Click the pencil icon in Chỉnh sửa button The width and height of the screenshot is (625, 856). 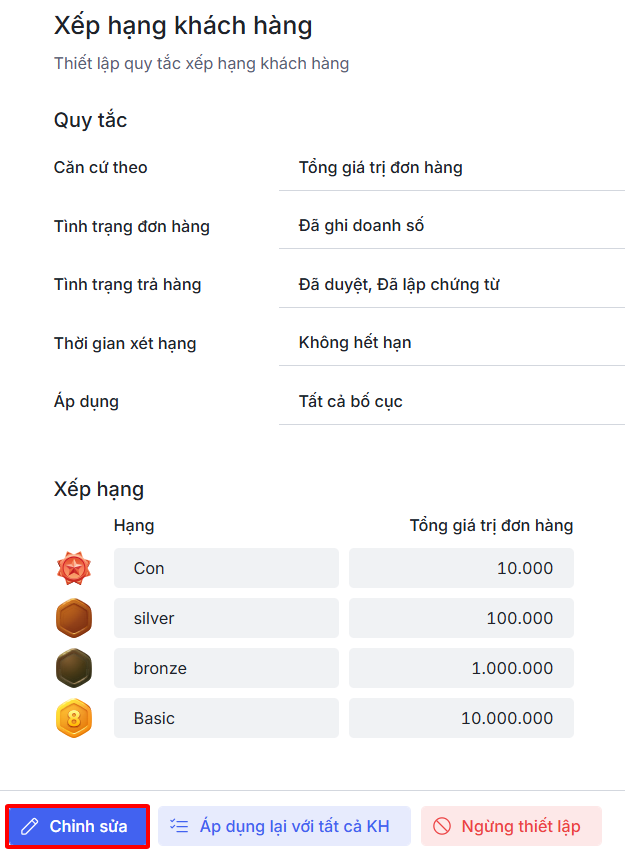[x=30, y=827]
